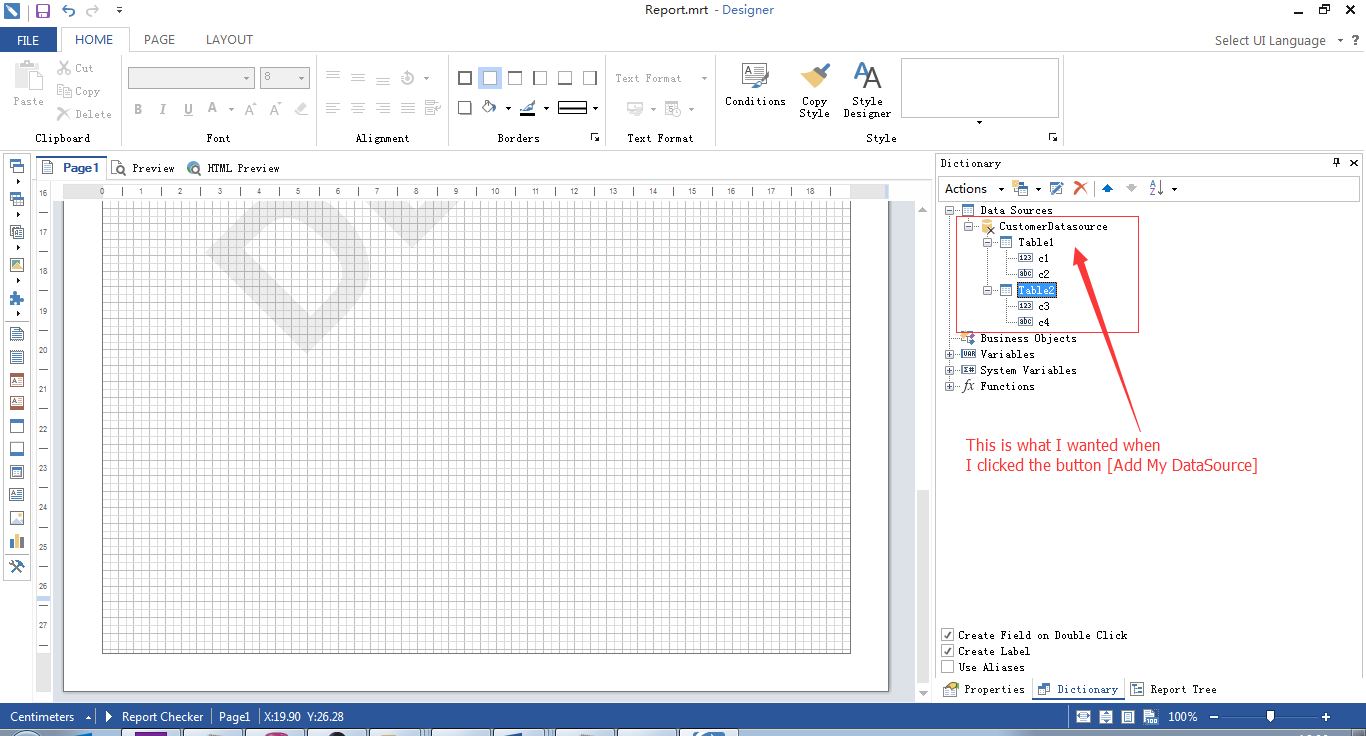Open the Select UI Language option
Screen dimensions: 1366x736
pyautogui.click(x=1270, y=40)
